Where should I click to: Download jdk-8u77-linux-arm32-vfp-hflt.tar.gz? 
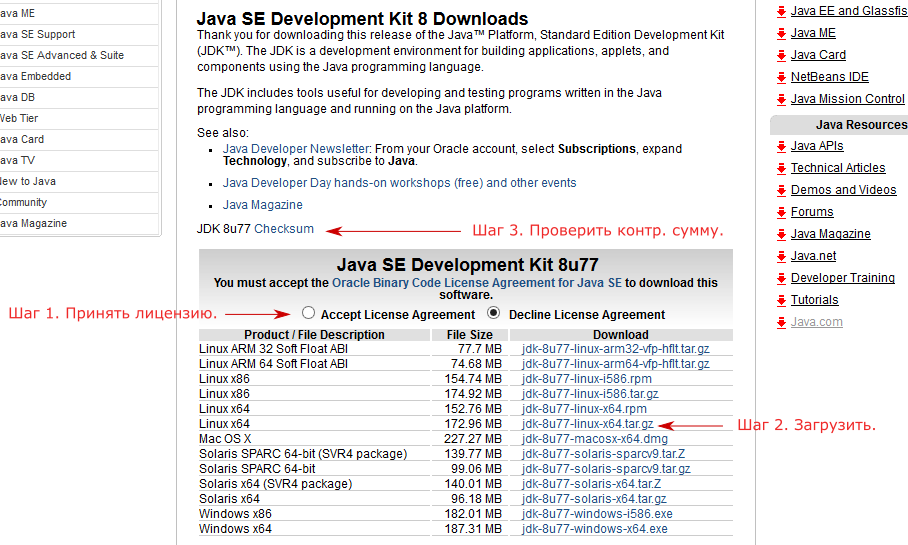point(615,349)
